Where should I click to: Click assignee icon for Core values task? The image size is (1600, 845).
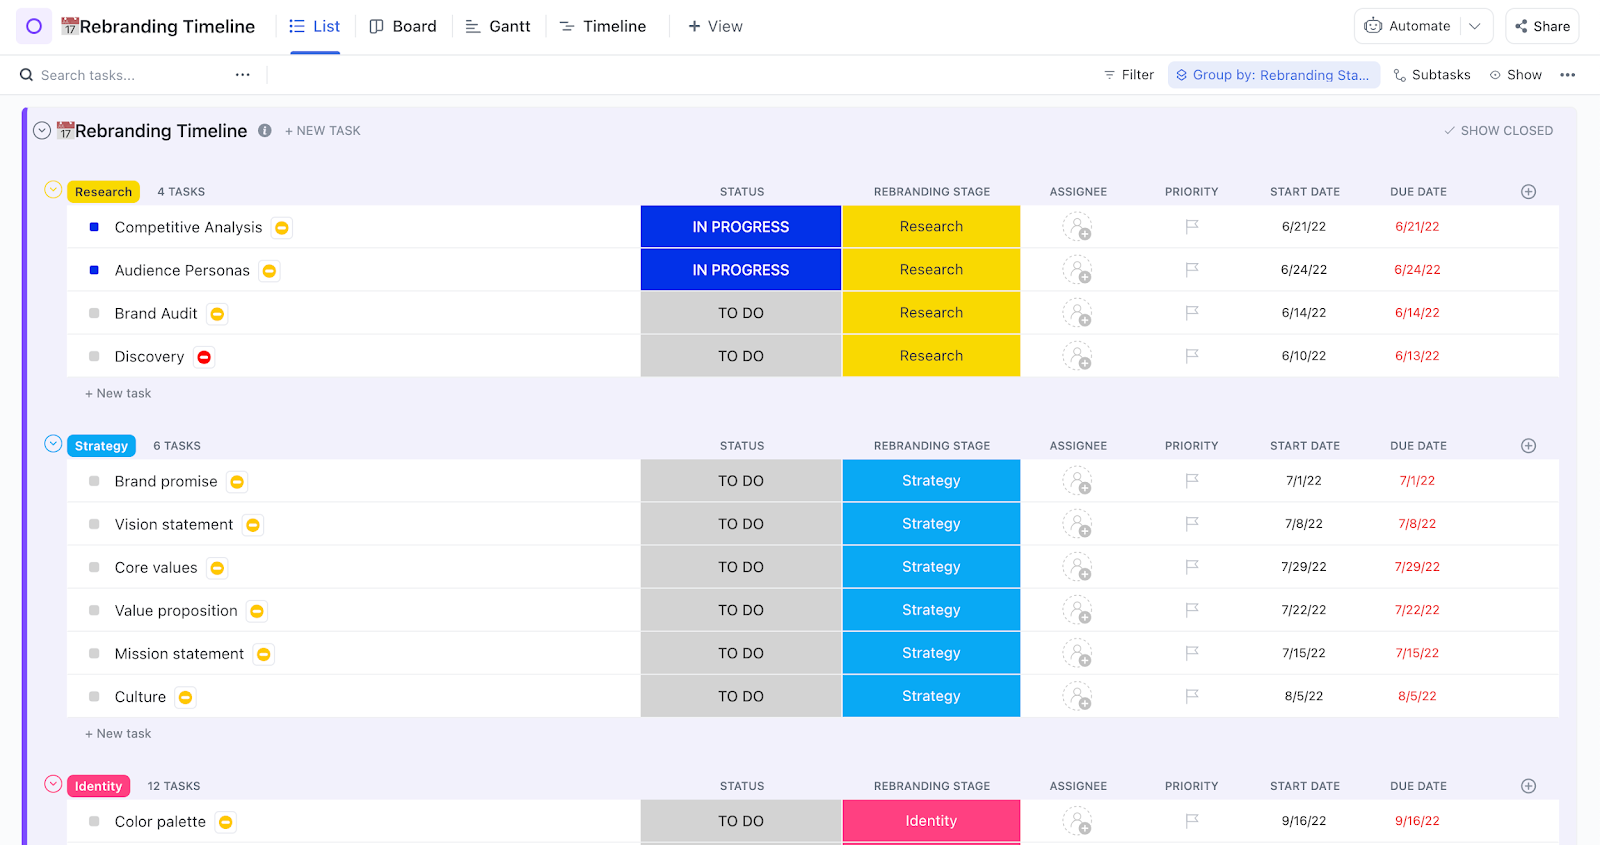point(1077,567)
